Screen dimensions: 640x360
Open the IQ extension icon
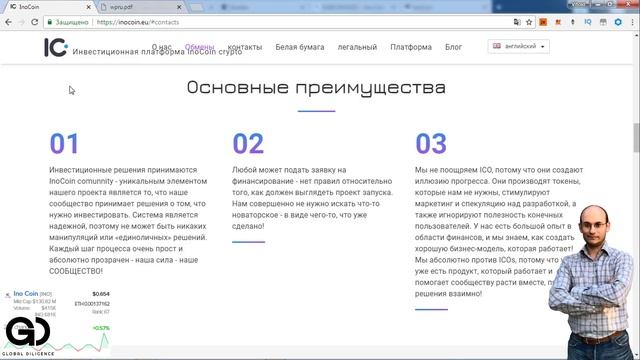tap(588, 22)
